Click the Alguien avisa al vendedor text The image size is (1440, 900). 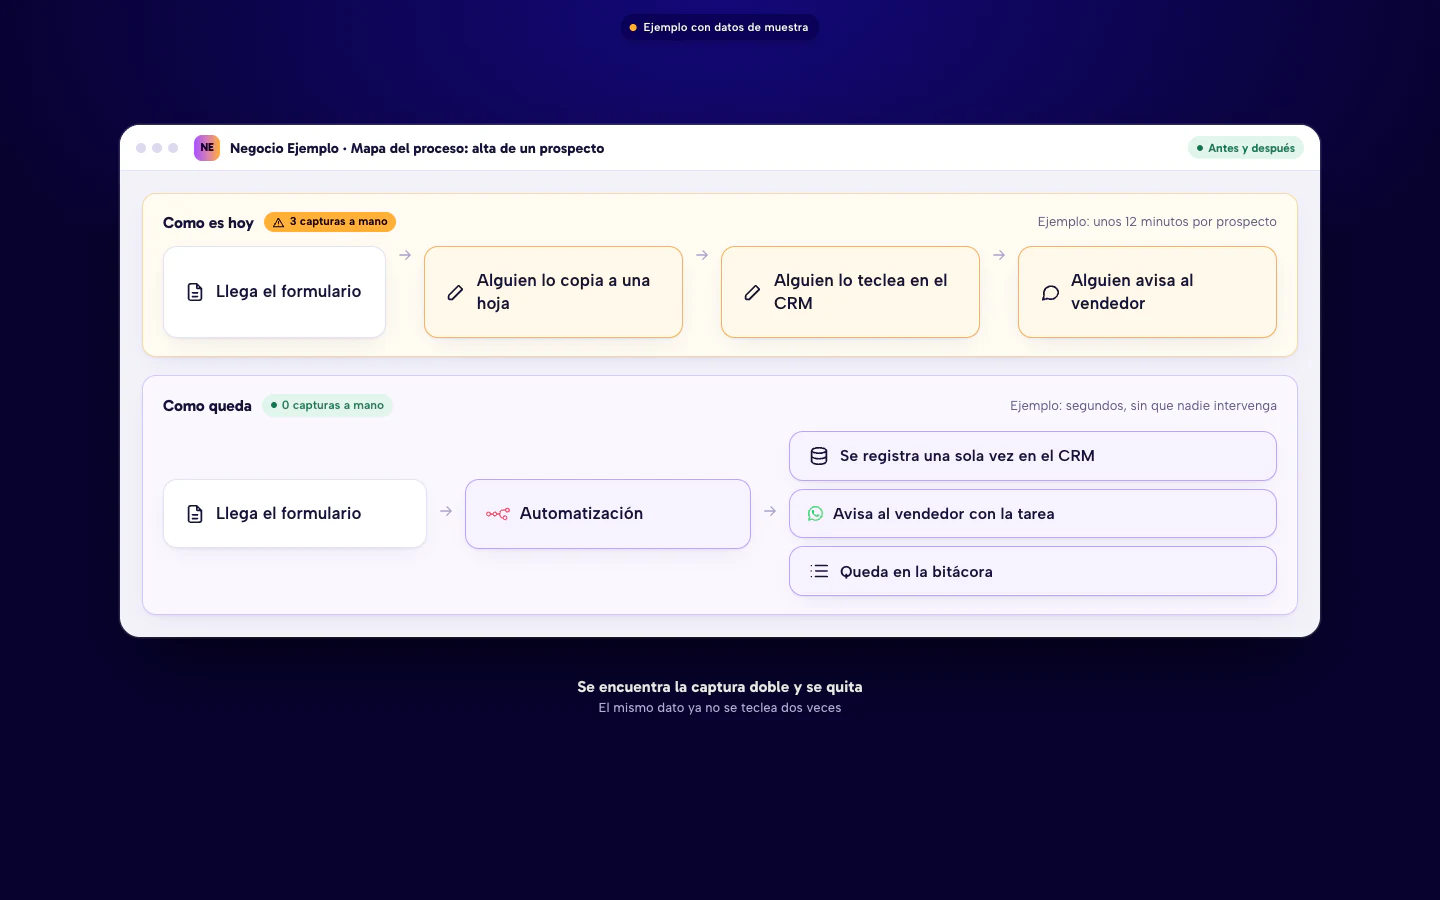1132,292
